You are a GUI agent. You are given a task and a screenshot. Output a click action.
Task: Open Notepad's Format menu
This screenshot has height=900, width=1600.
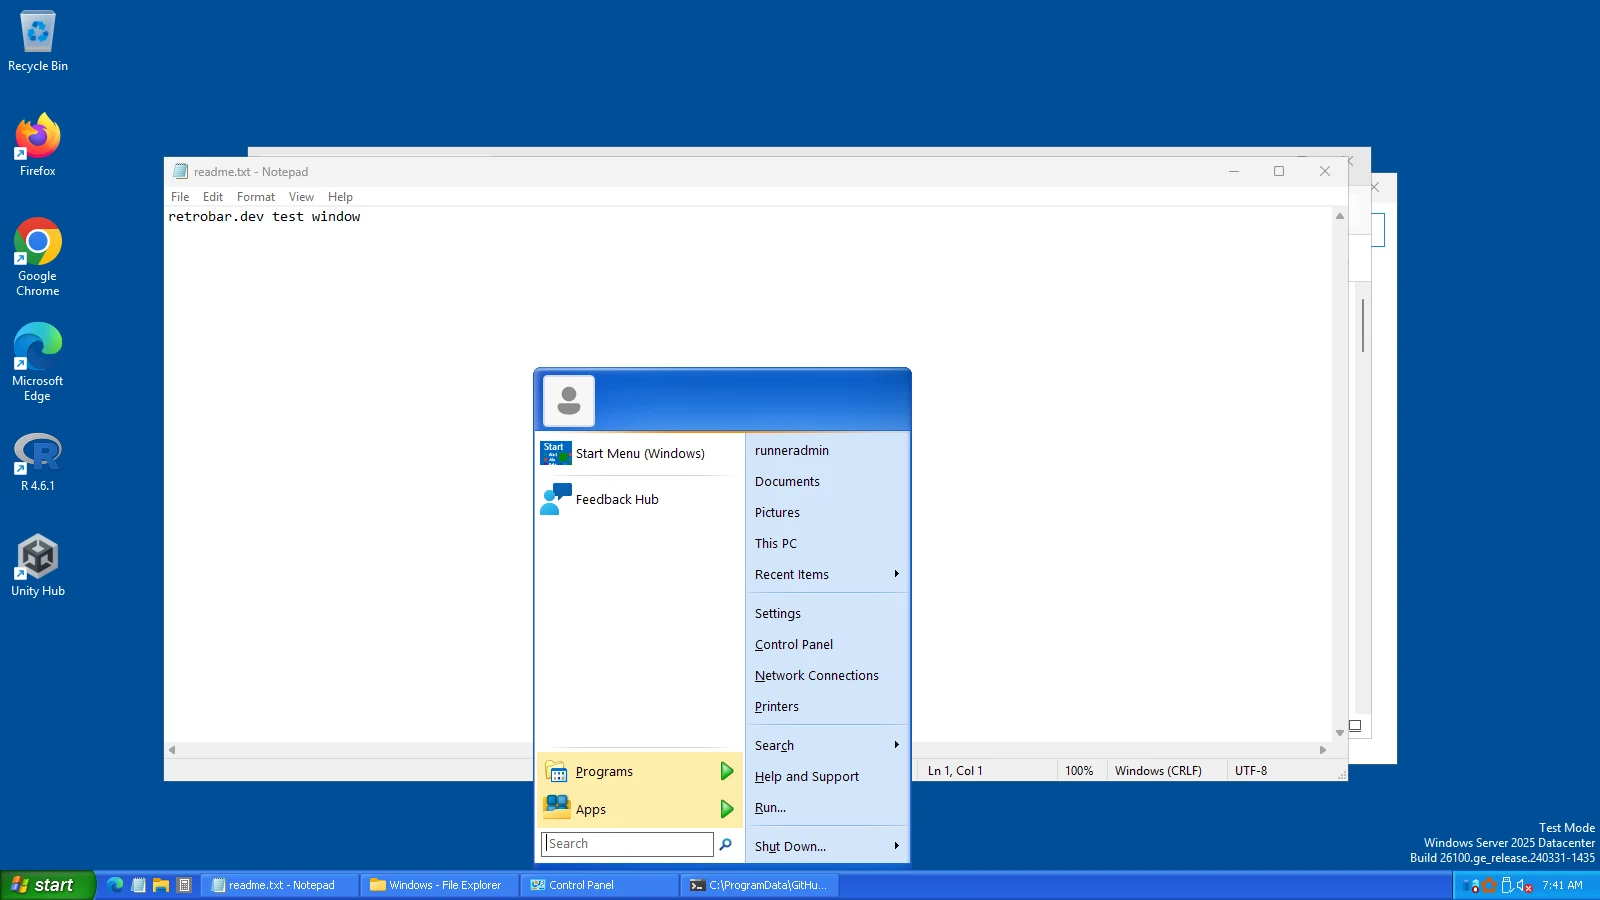click(256, 197)
